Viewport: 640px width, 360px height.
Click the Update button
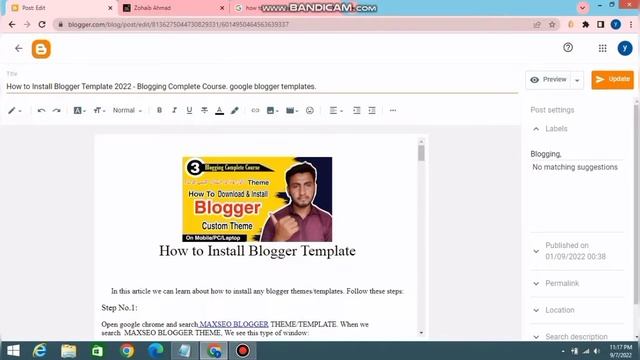click(x=613, y=80)
